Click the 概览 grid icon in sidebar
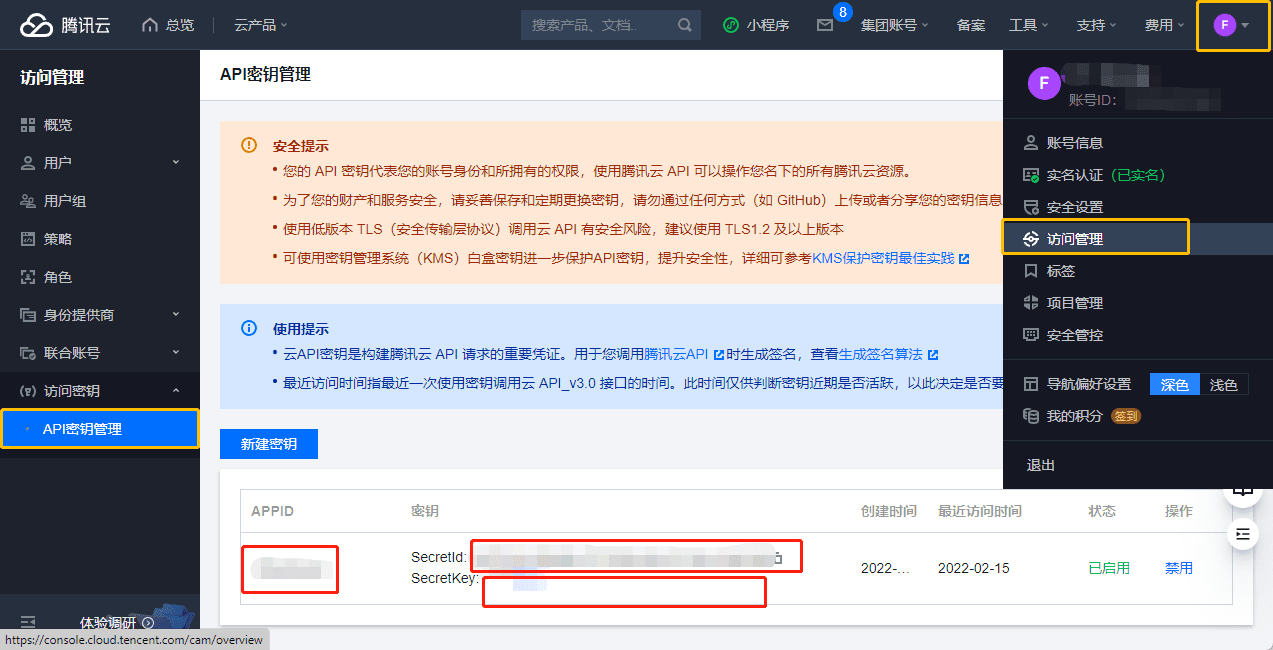Screen dimensions: 1273x650 click(28, 125)
